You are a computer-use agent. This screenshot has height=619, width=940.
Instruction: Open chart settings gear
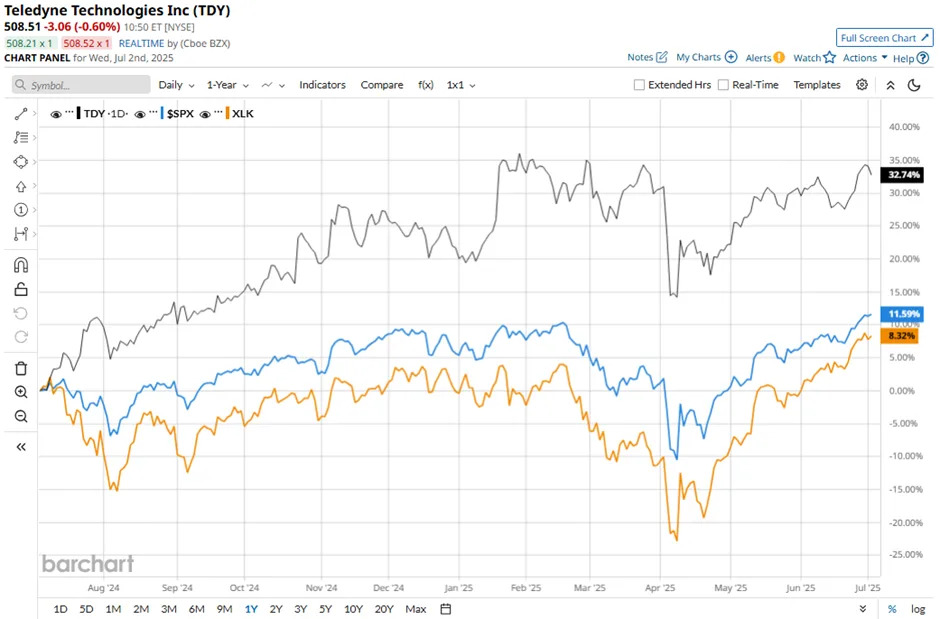tap(861, 84)
